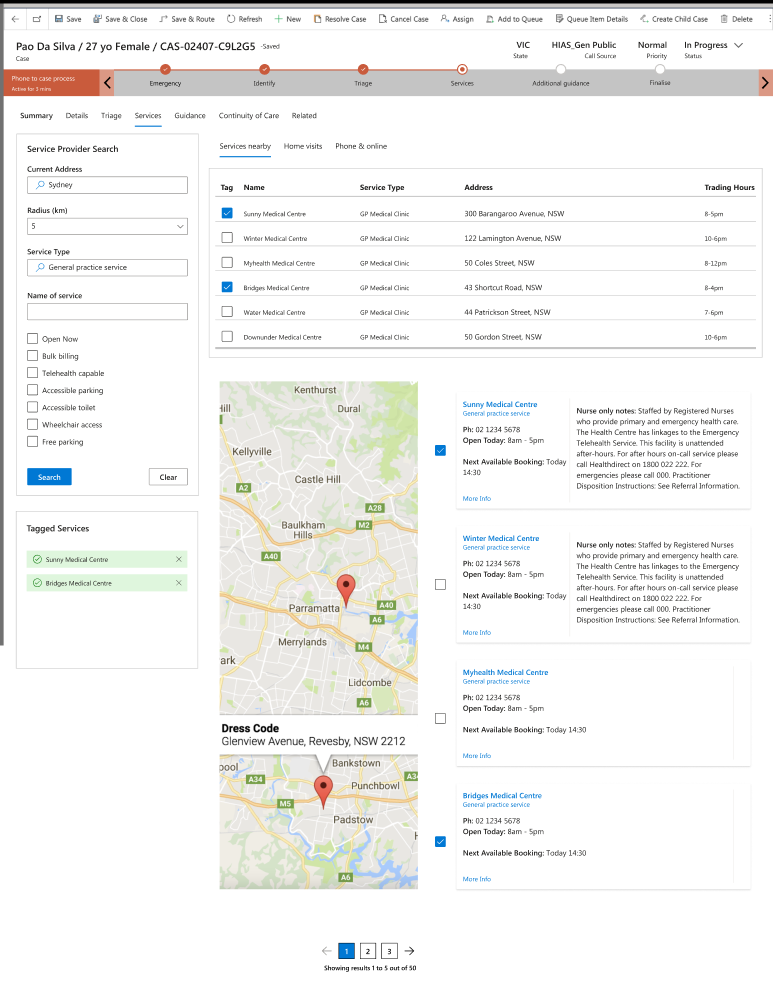The height and width of the screenshot is (983, 773).
Task: Delete the case from toolbar
Action: click(736, 19)
